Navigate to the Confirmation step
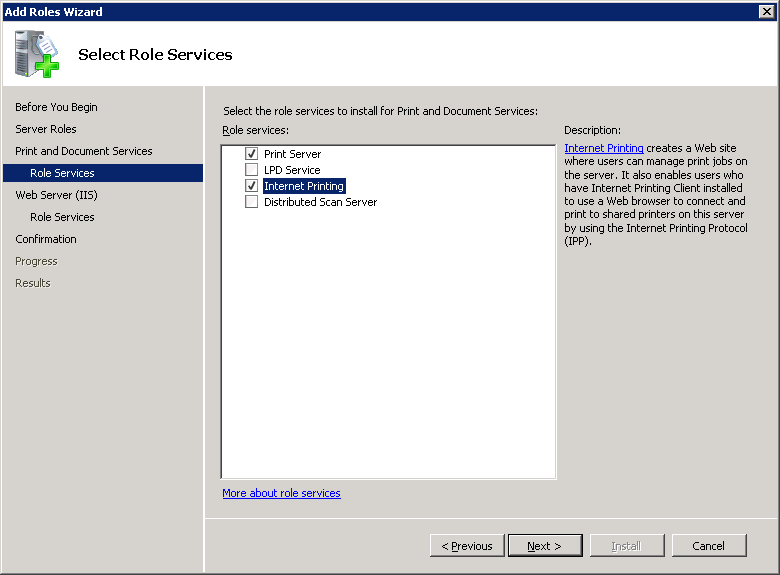Screen dimensions: 780x575 pyautogui.click(x=46, y=239)
